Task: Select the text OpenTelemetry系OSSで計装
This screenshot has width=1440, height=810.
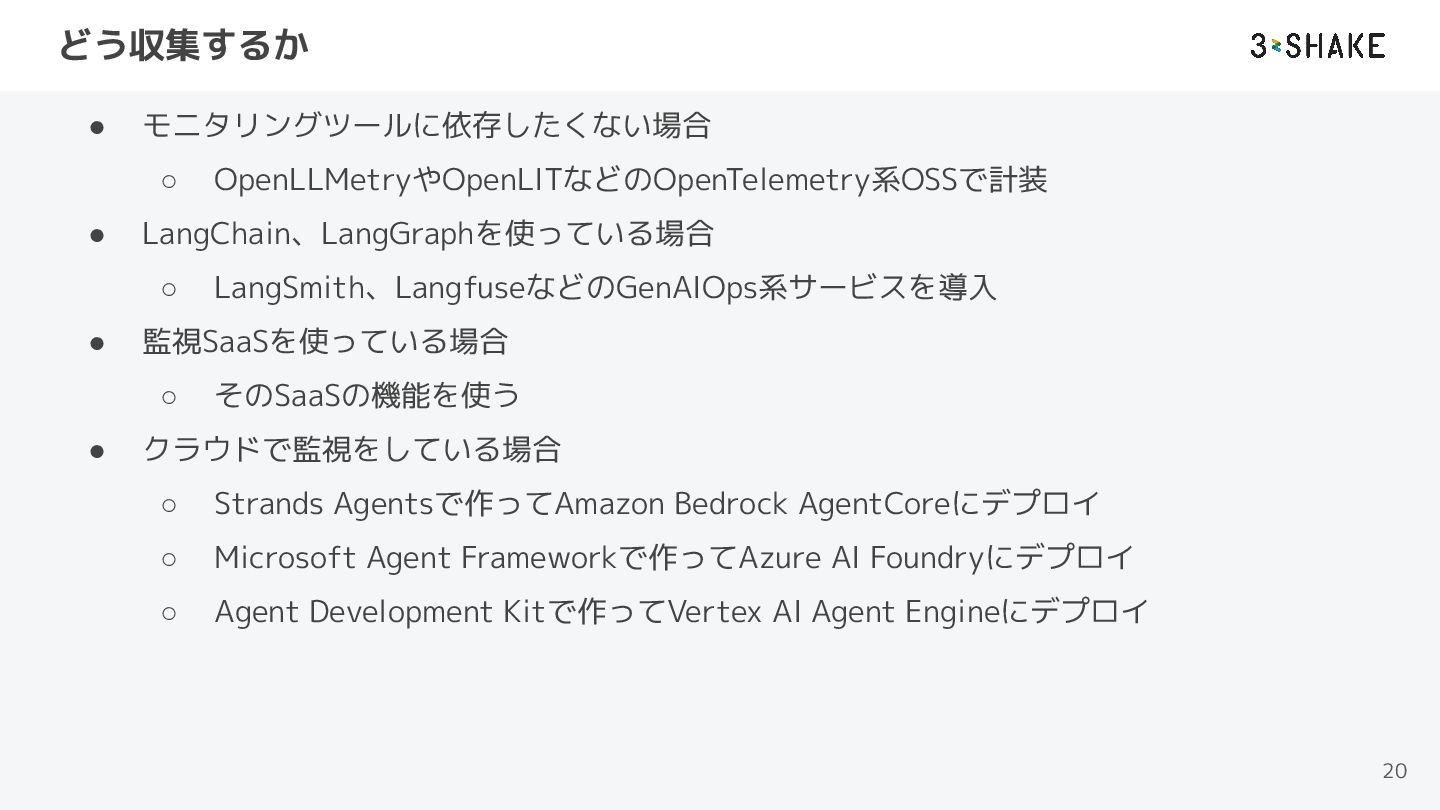Action: point(850,181)
